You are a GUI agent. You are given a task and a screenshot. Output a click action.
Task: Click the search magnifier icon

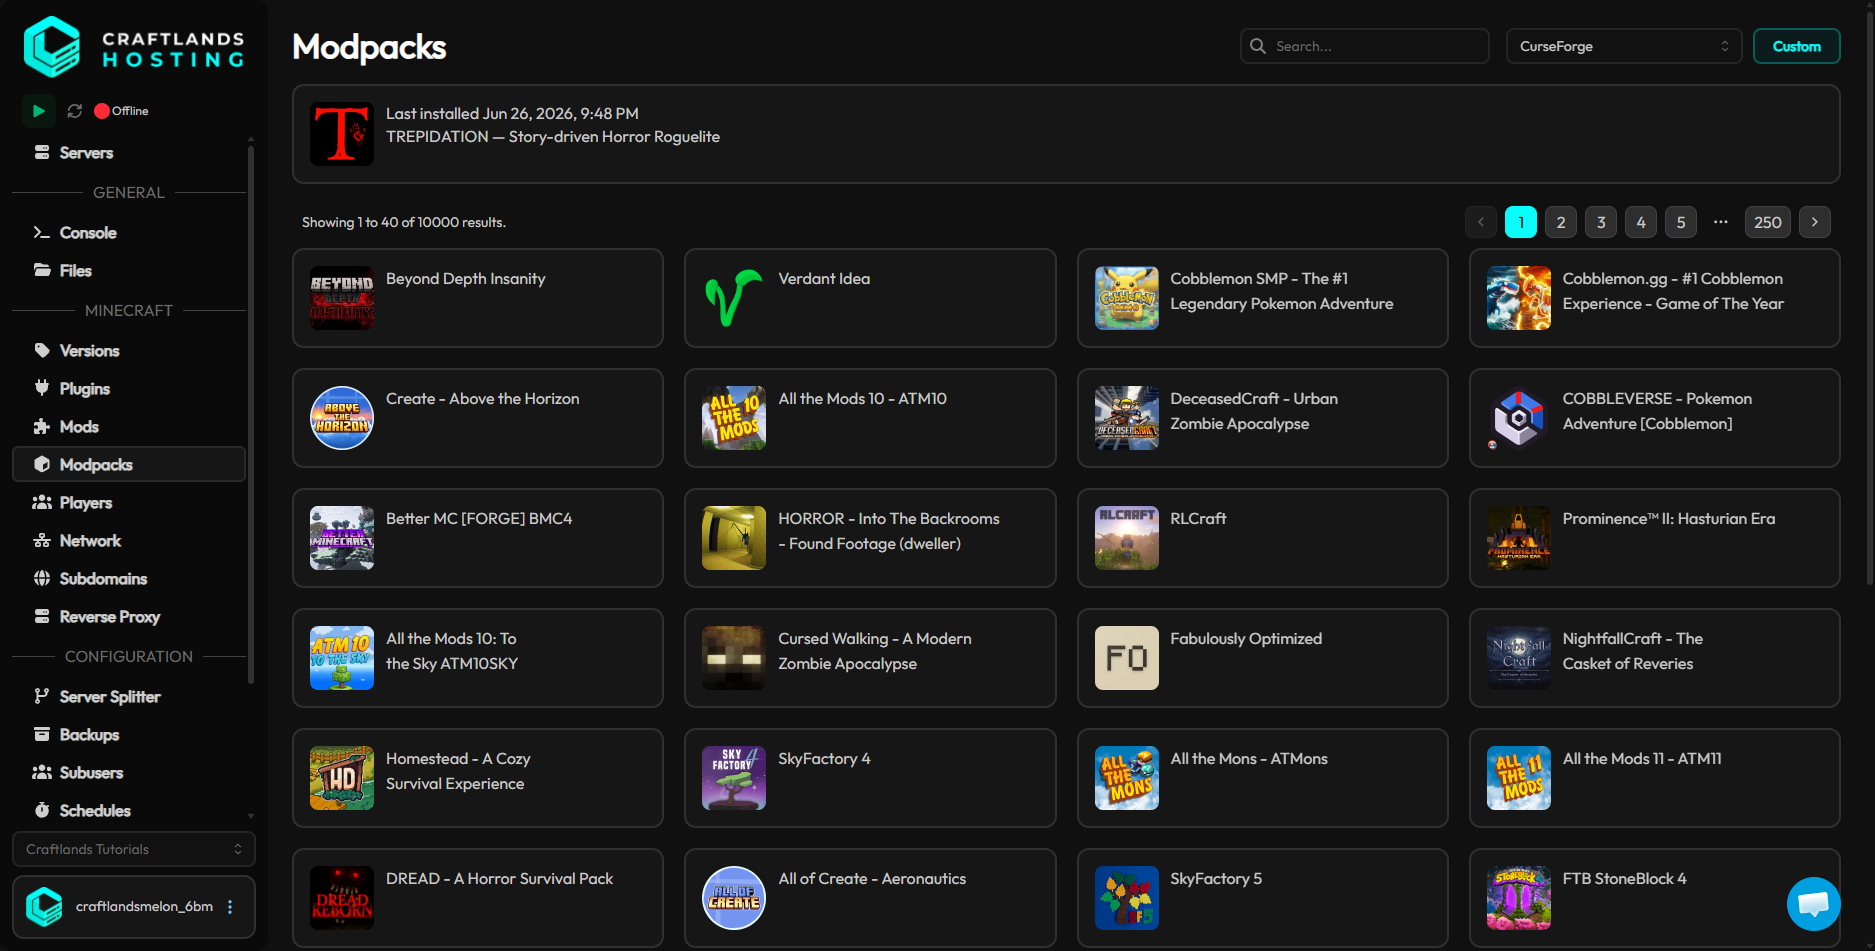1258,46
